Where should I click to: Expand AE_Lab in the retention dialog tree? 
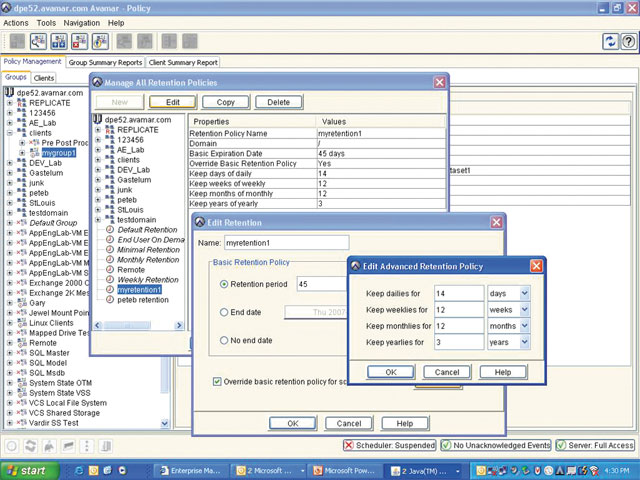coord(98,150)
